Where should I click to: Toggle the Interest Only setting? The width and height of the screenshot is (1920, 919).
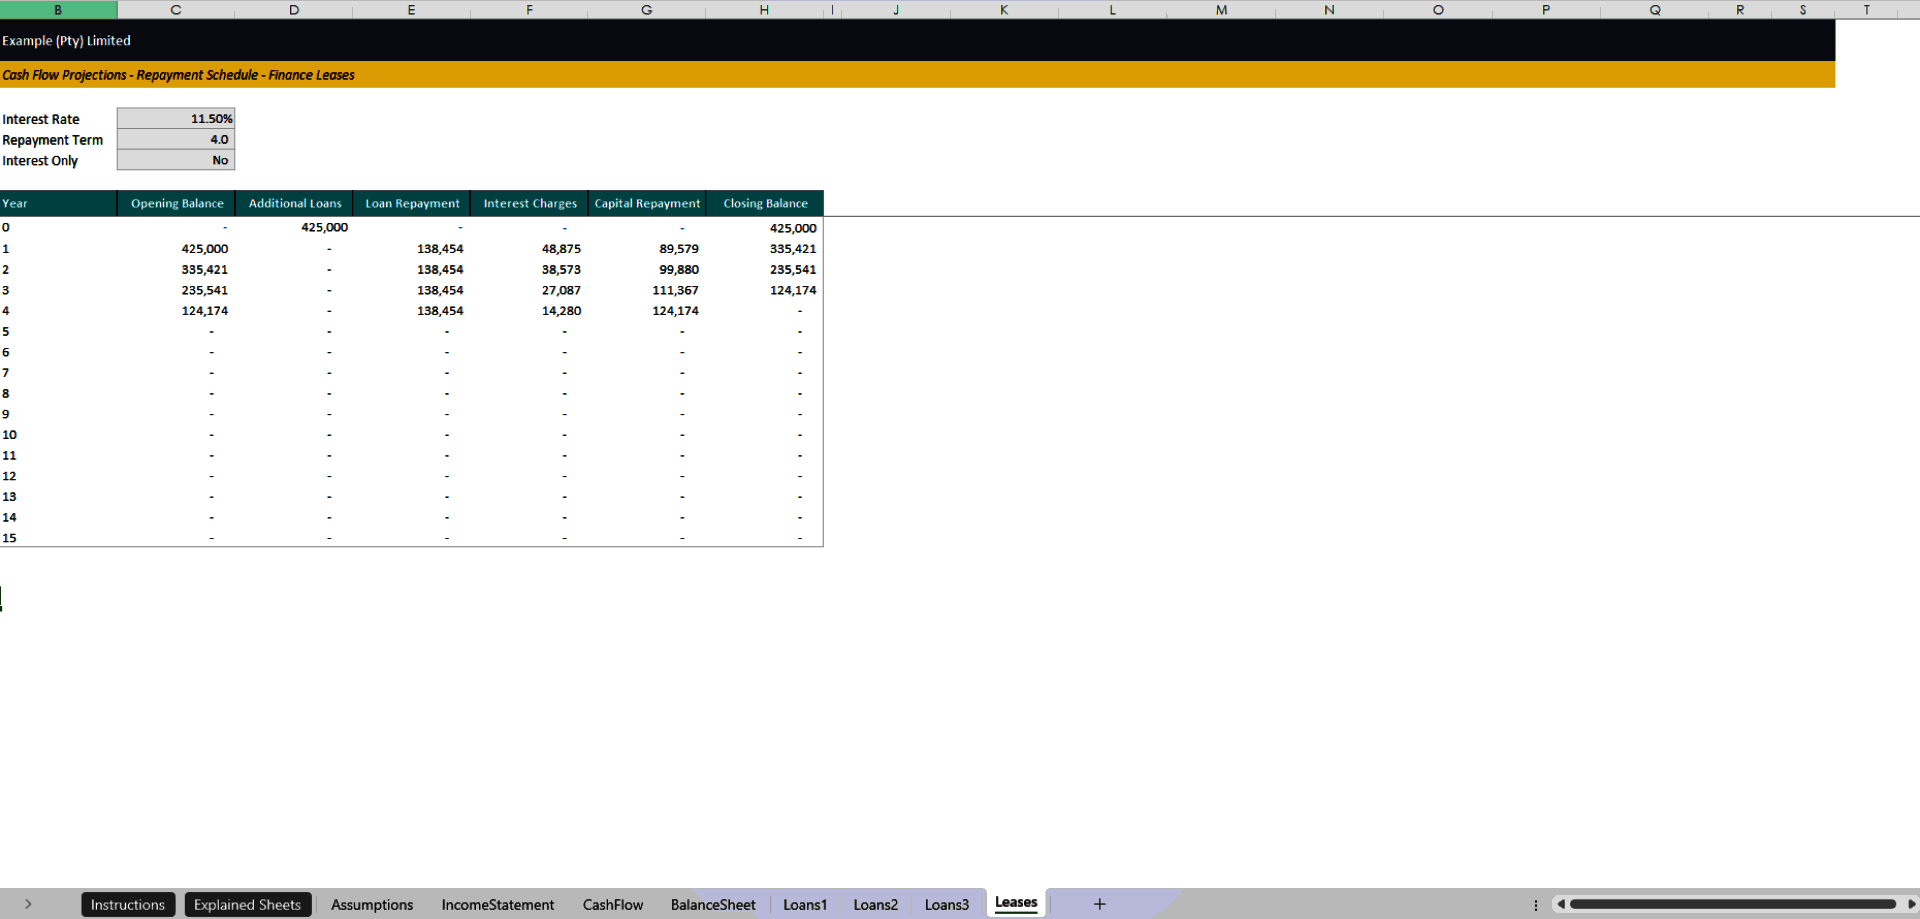click(175, 160)
